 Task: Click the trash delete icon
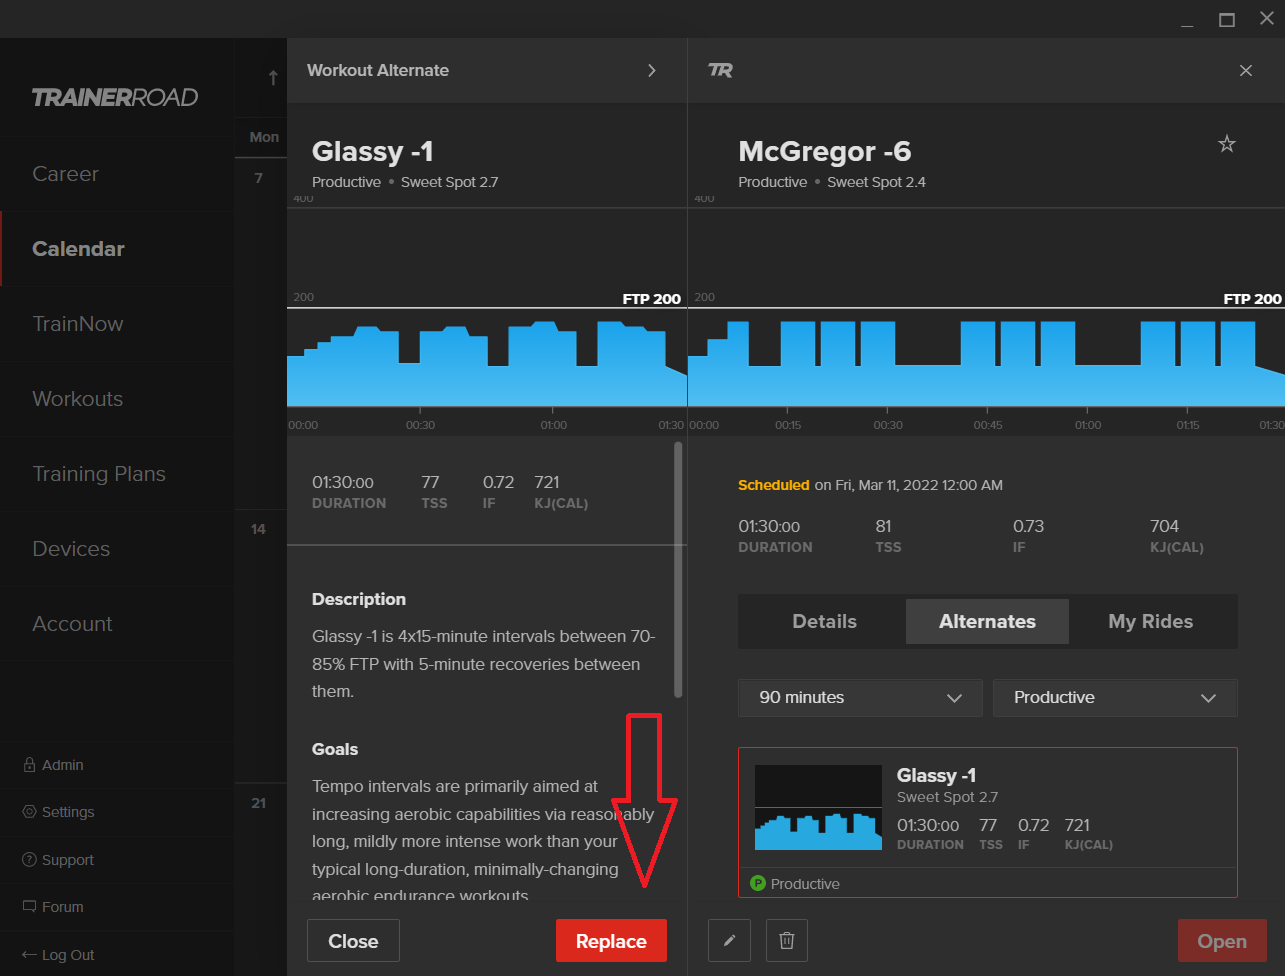click(x=787, y=941)
